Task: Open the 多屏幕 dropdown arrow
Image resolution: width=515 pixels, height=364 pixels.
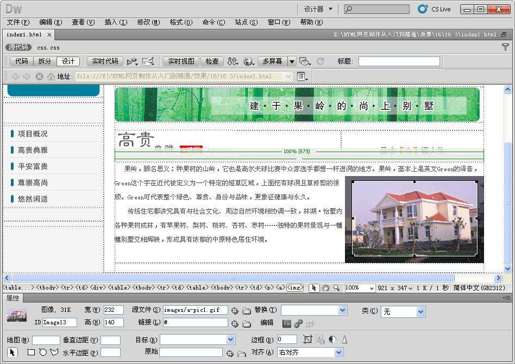Action: (292, 61)
